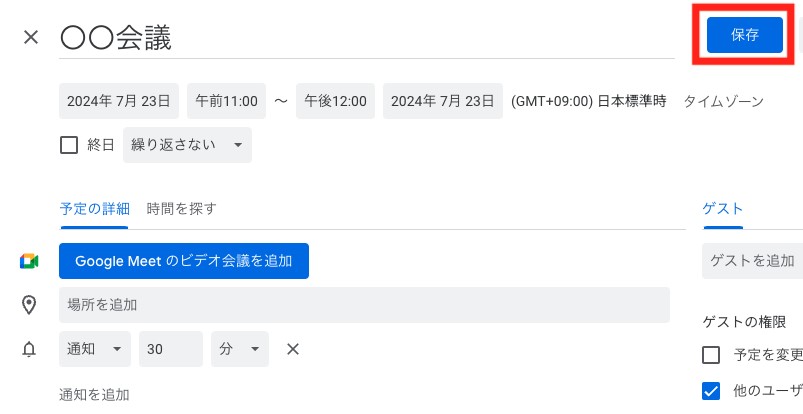
Task: Click the Google Meet camera icon
Action: (29, 261)
